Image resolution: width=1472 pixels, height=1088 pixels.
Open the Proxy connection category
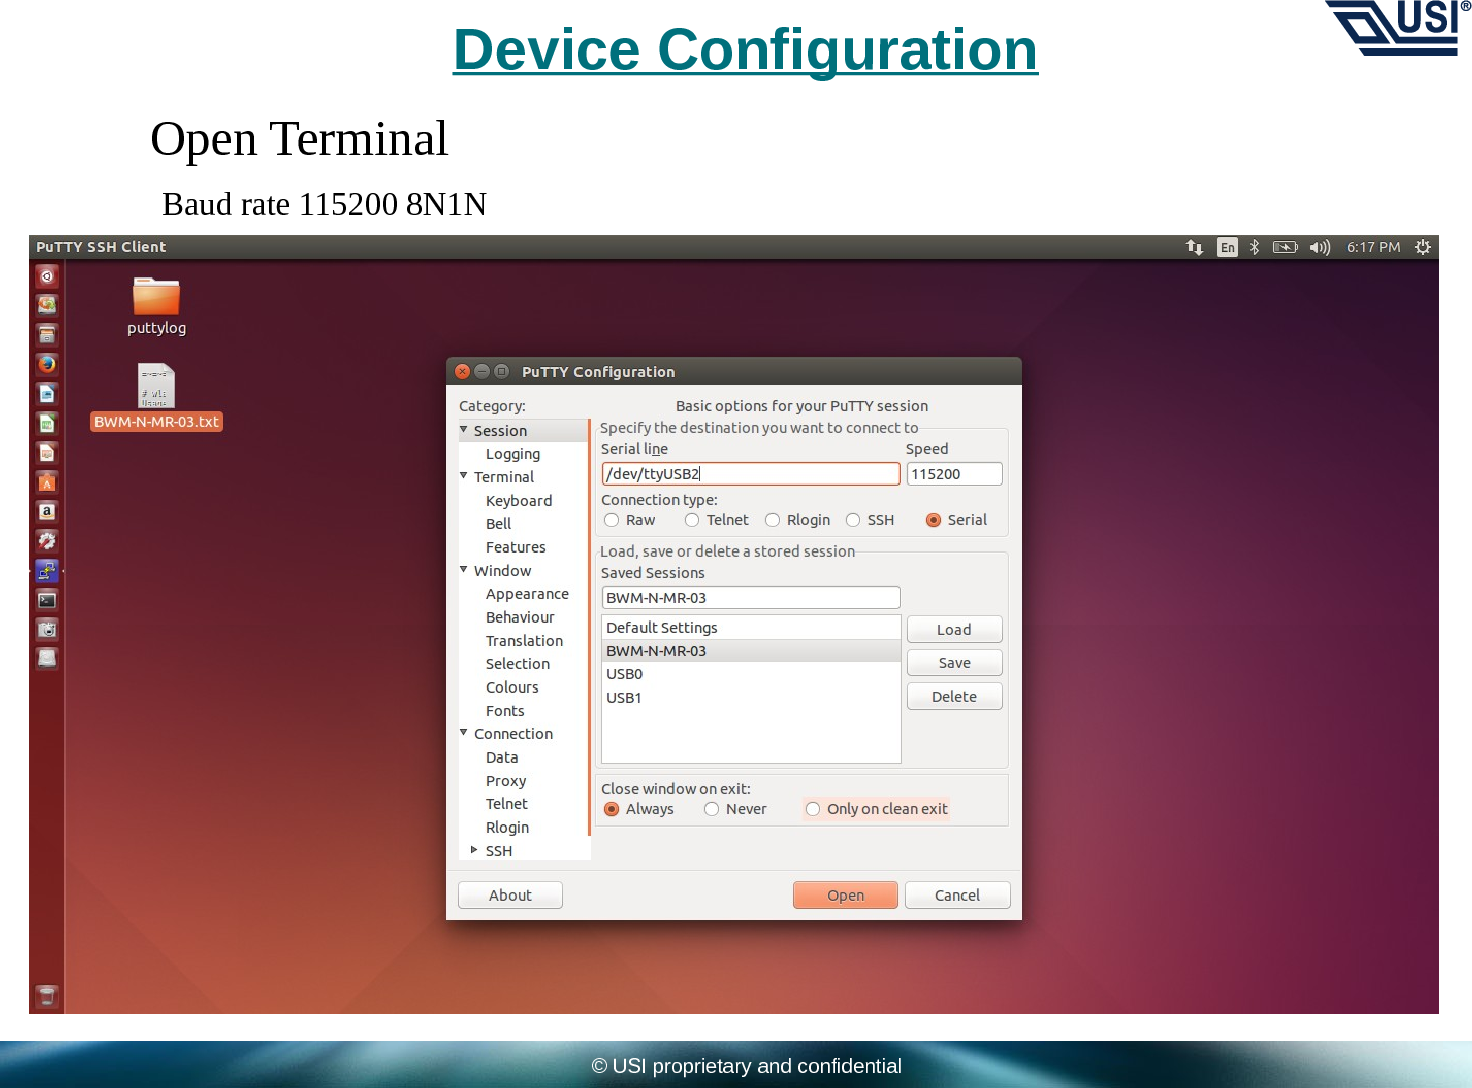(506, 781)
